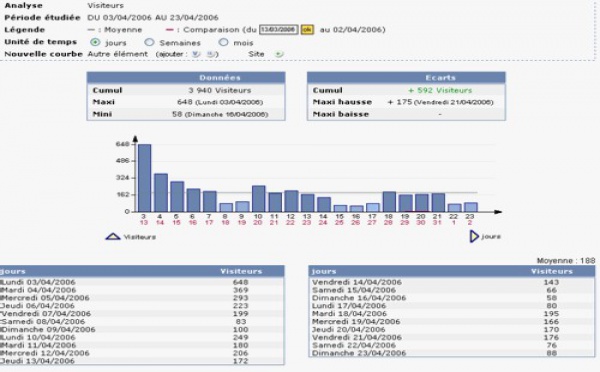Click second add icon next to ajouter
The image size is (600, 372).
[x=211, y=54]
